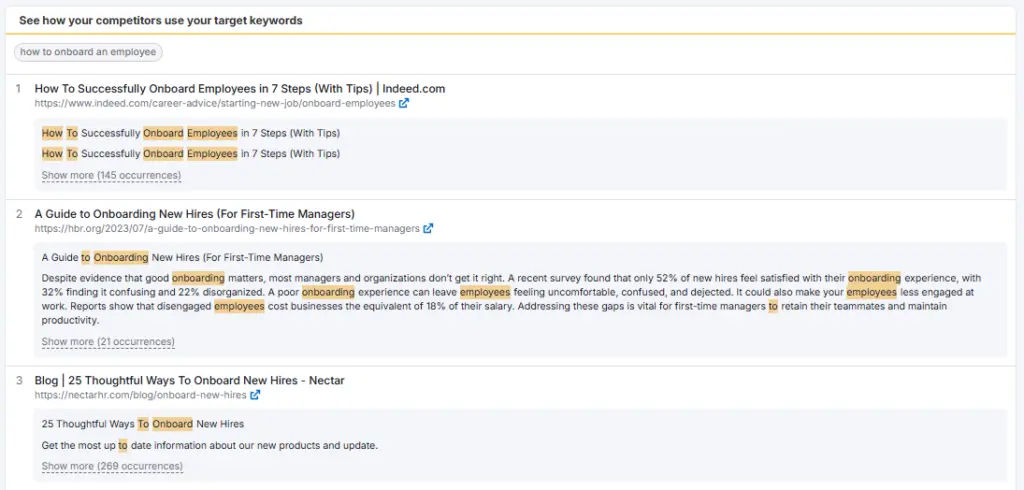Select the 'how to onboard an employee' keyword chip
The image size is (1024, 490).
tap(88, 52)
